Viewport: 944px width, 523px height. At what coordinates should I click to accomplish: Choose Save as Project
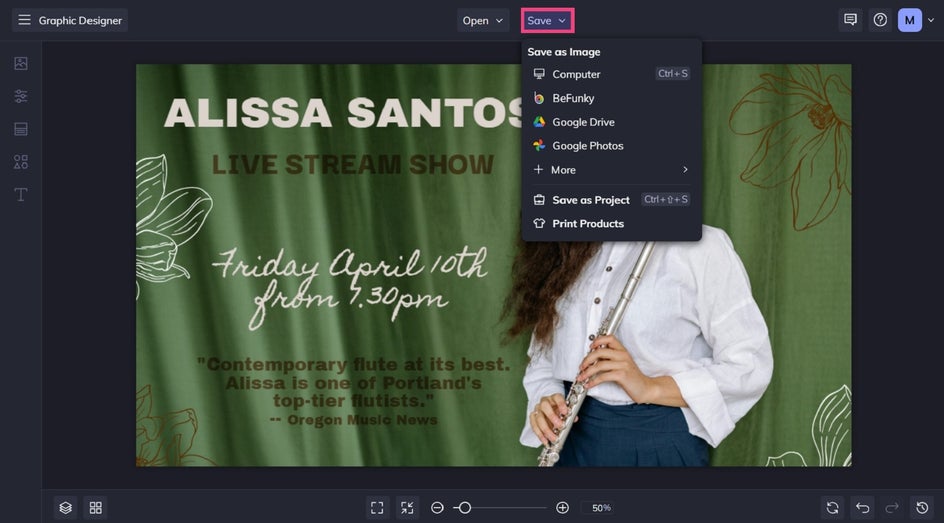tap(611, 200)
